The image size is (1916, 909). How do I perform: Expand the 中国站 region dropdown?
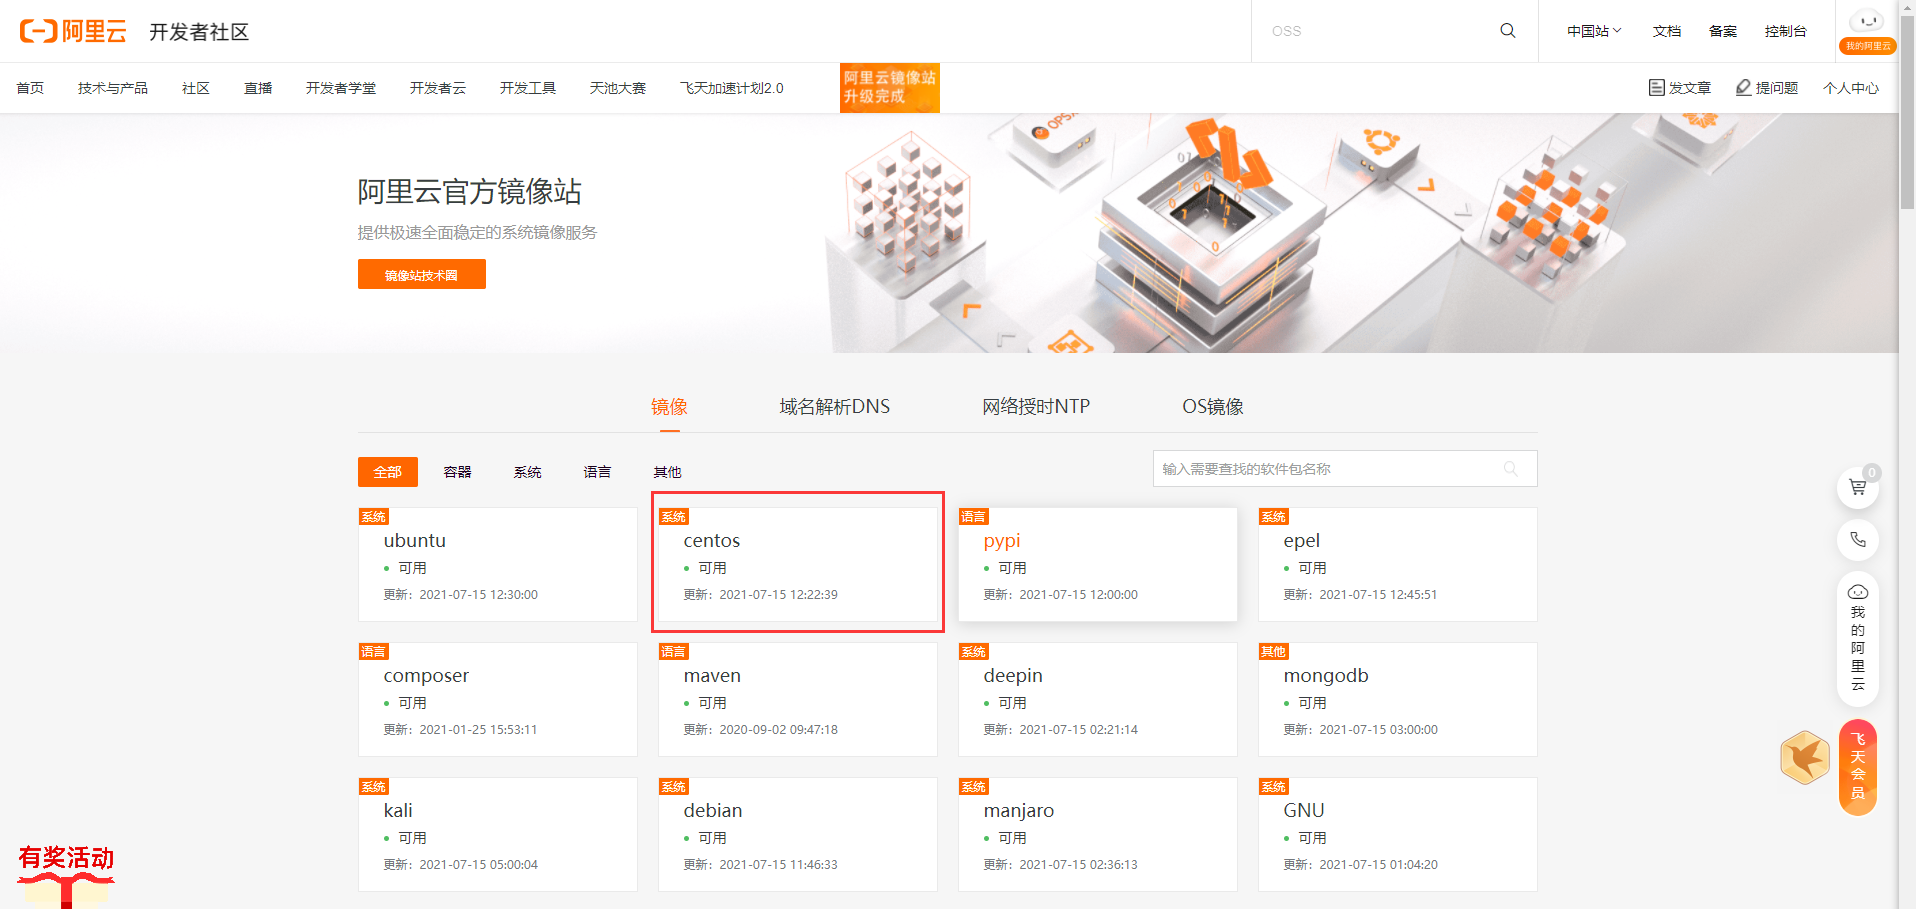tap(1594, 31)
